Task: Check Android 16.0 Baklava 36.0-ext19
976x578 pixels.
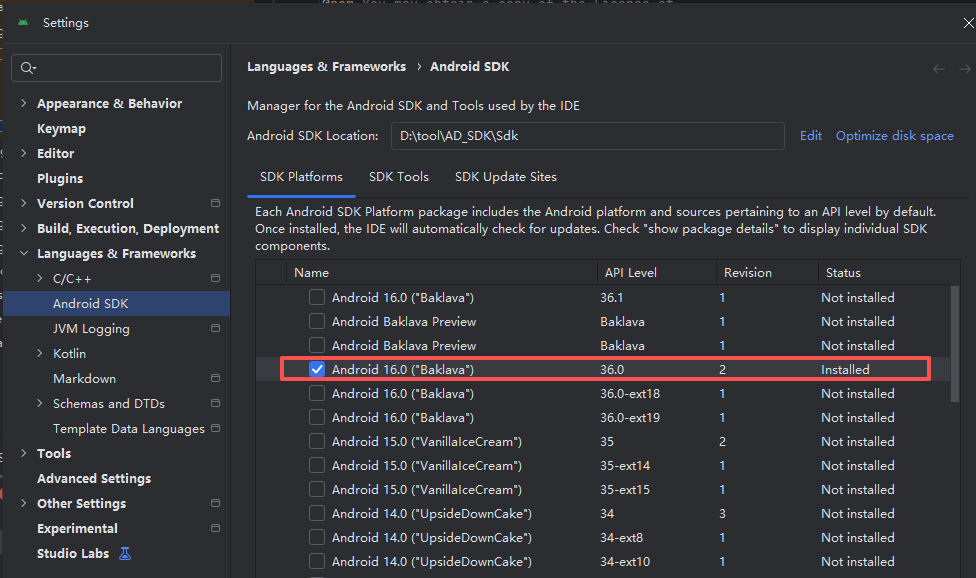Action: tap(317, 417)
